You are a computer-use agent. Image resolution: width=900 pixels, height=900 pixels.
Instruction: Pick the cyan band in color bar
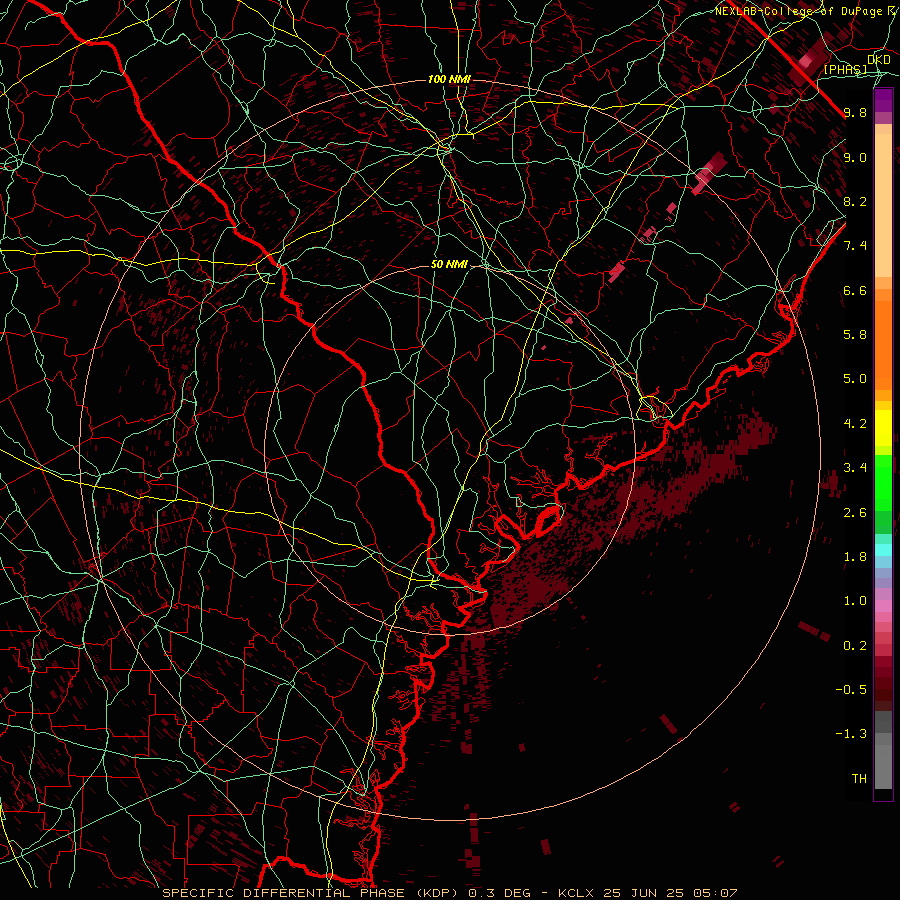click(x=883, y=550)
